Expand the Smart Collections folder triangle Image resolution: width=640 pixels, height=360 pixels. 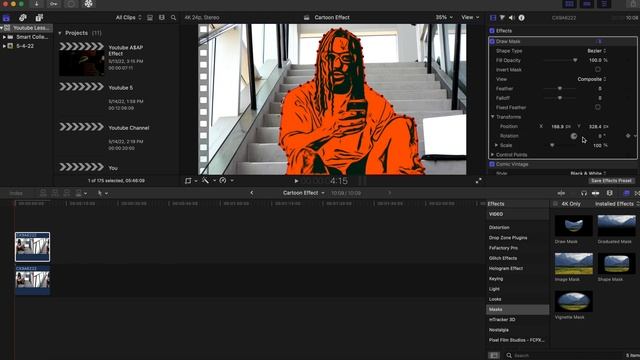[4, 37]
